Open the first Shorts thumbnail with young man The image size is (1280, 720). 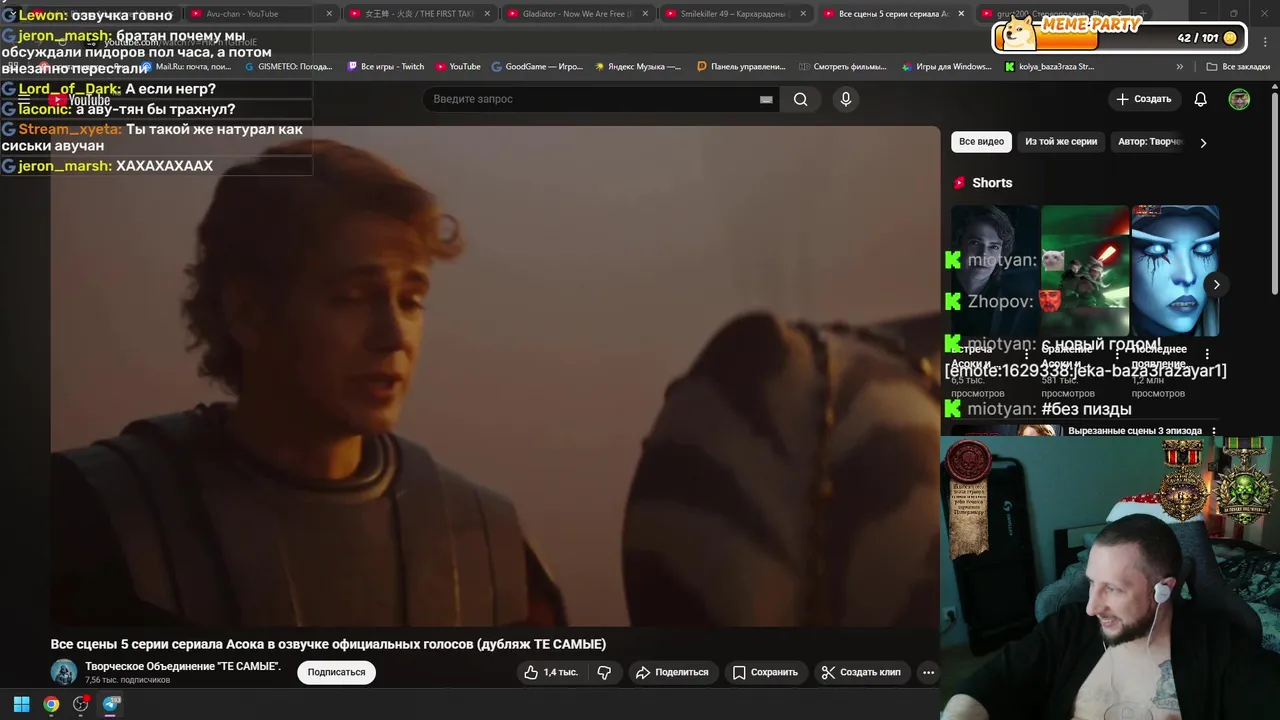click(995, 270)
